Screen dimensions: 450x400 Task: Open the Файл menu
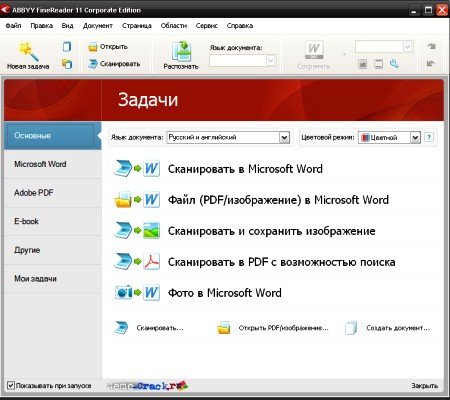13,26
